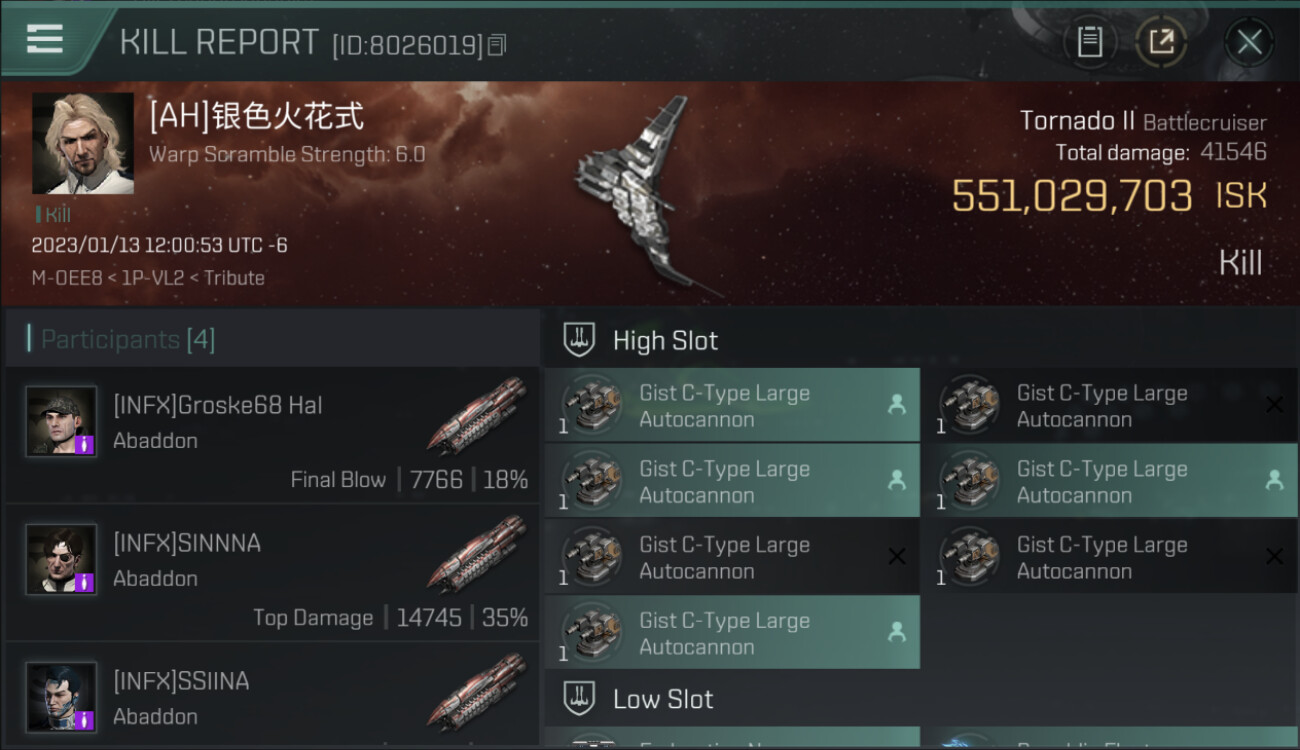Select the first highlighted Gist C-Type Large Autocannon
The height and width of the screenshot is (750, 1300).
732,405
